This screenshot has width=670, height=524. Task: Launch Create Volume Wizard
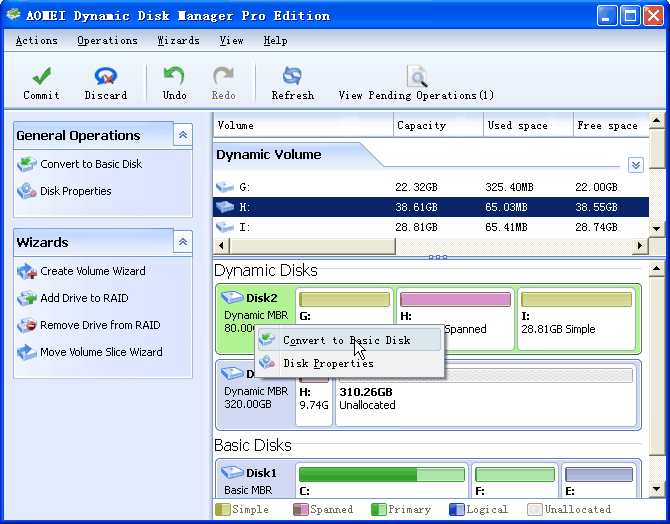(x=92, y=271)
